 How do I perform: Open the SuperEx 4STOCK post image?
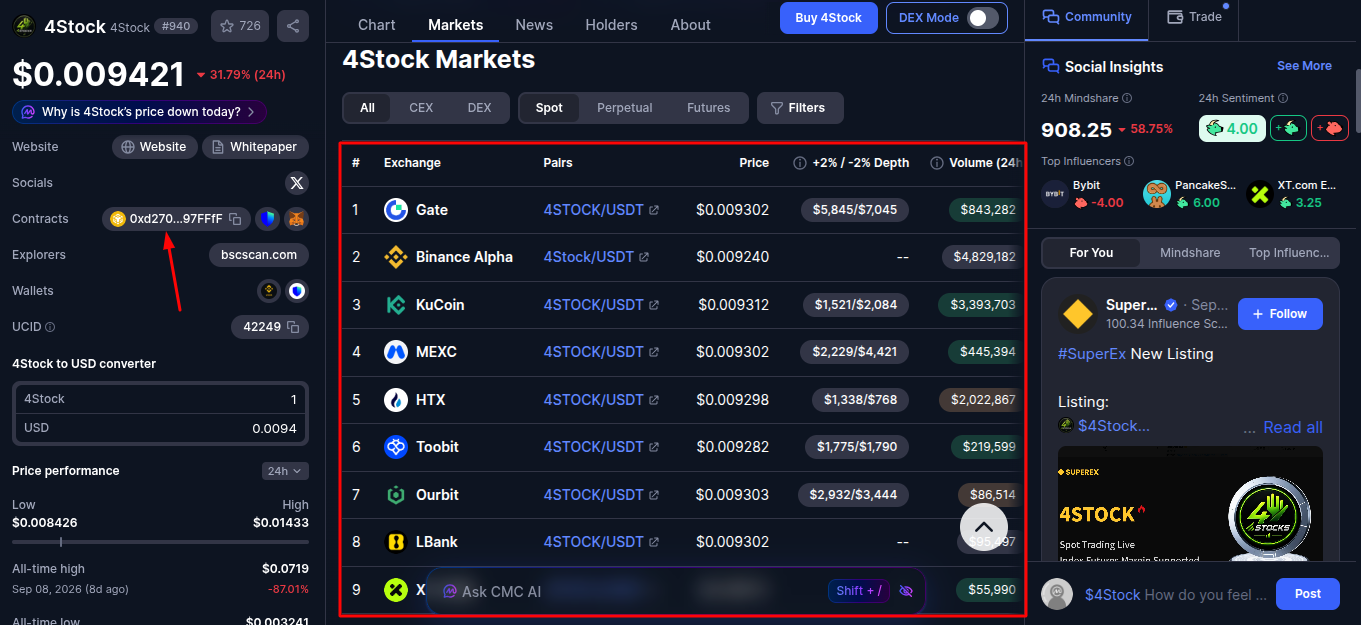tap(1190, 503)
